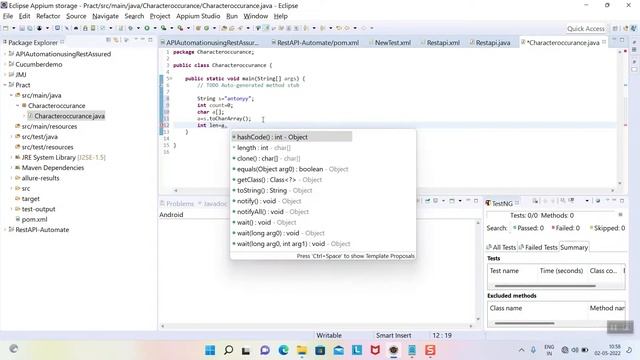
Task: Toggle the Passed: 0 filter in TestNG
Action: 528,228
